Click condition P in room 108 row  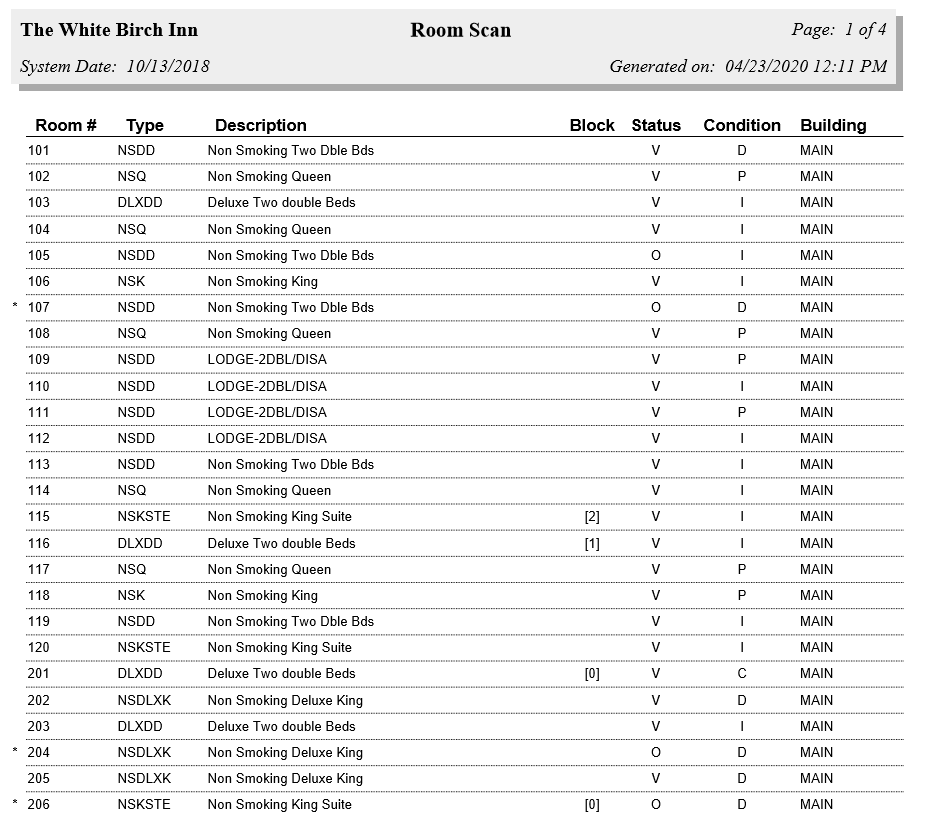pos(742,333)
